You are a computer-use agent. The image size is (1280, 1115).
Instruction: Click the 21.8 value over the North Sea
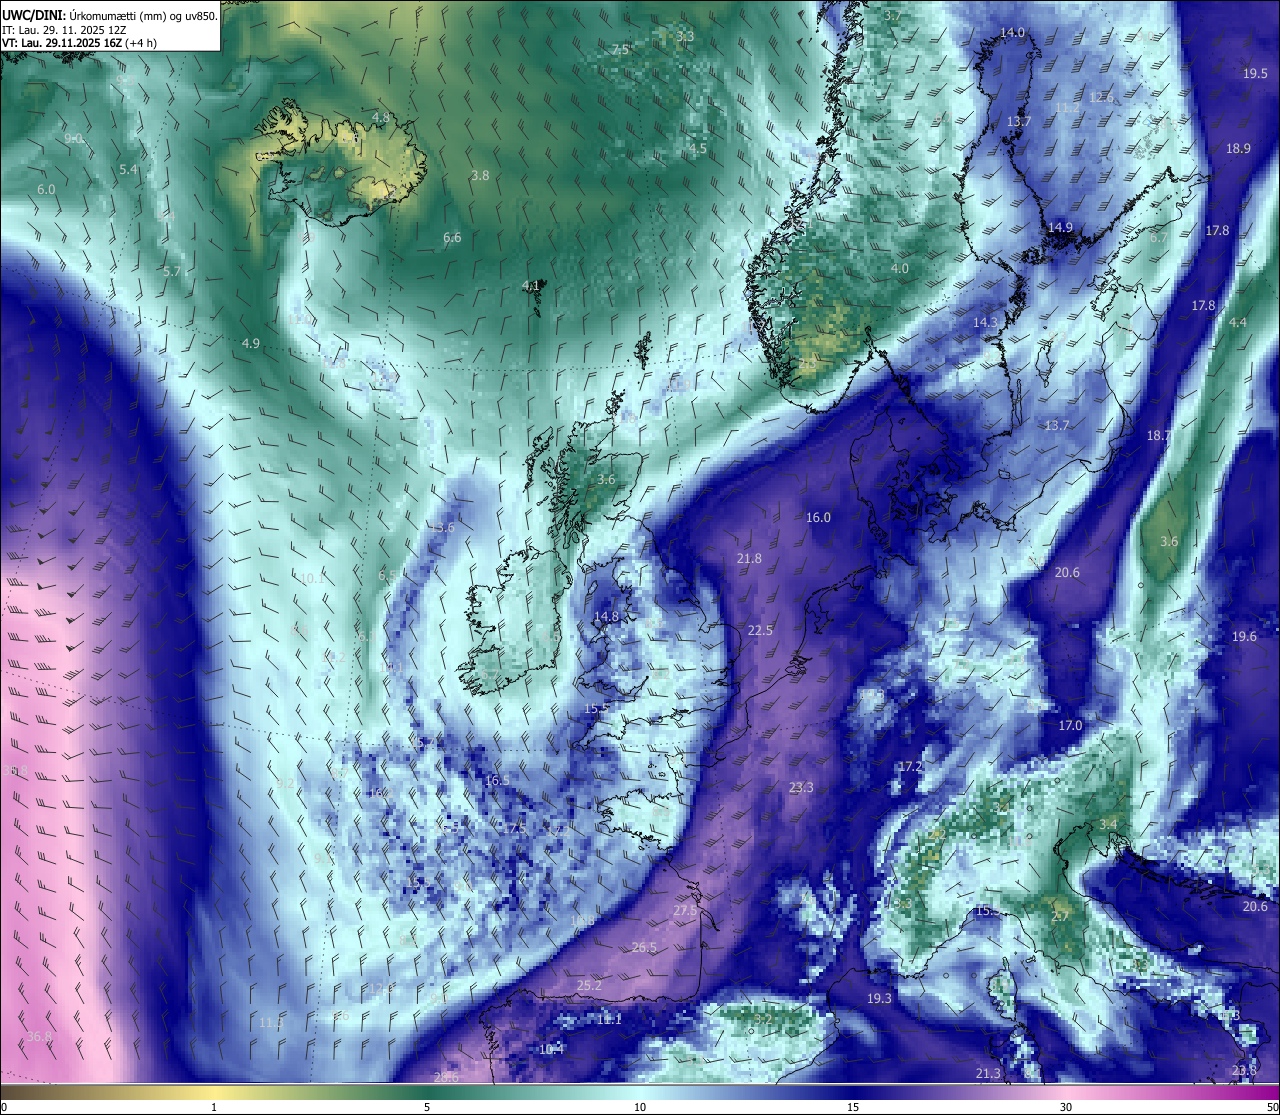(748, 558)
